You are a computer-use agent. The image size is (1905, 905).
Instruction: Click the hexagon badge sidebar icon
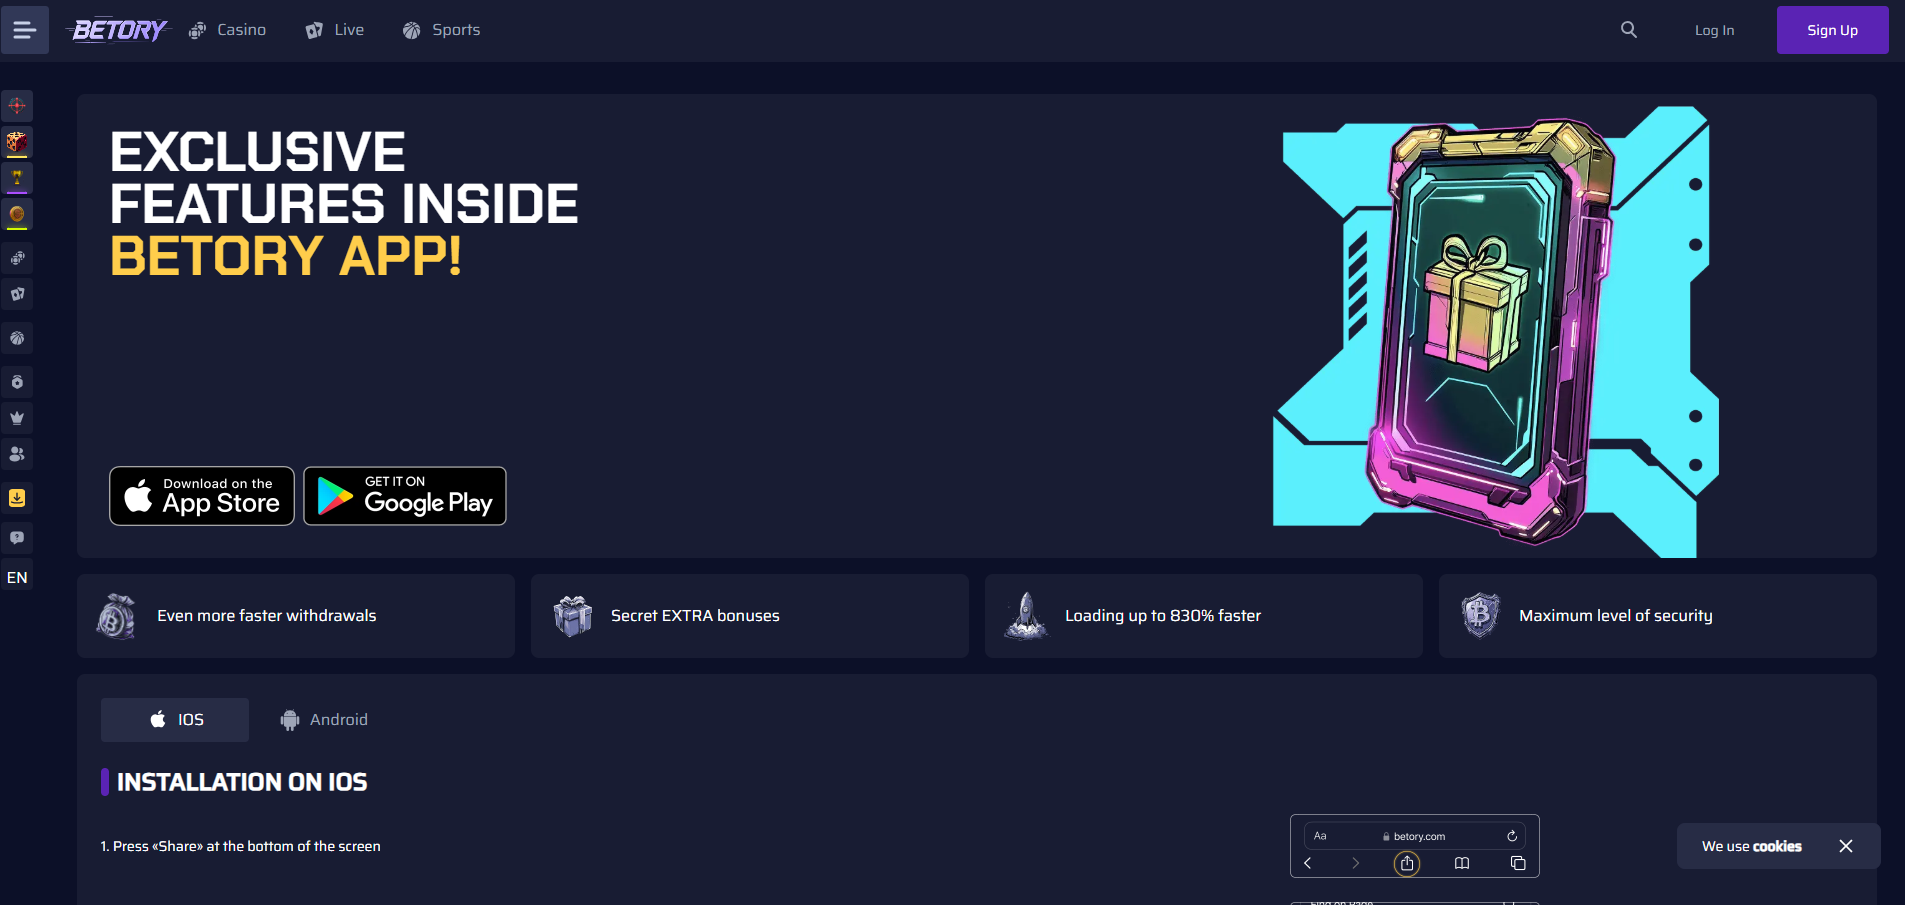[x=17, y=382]
